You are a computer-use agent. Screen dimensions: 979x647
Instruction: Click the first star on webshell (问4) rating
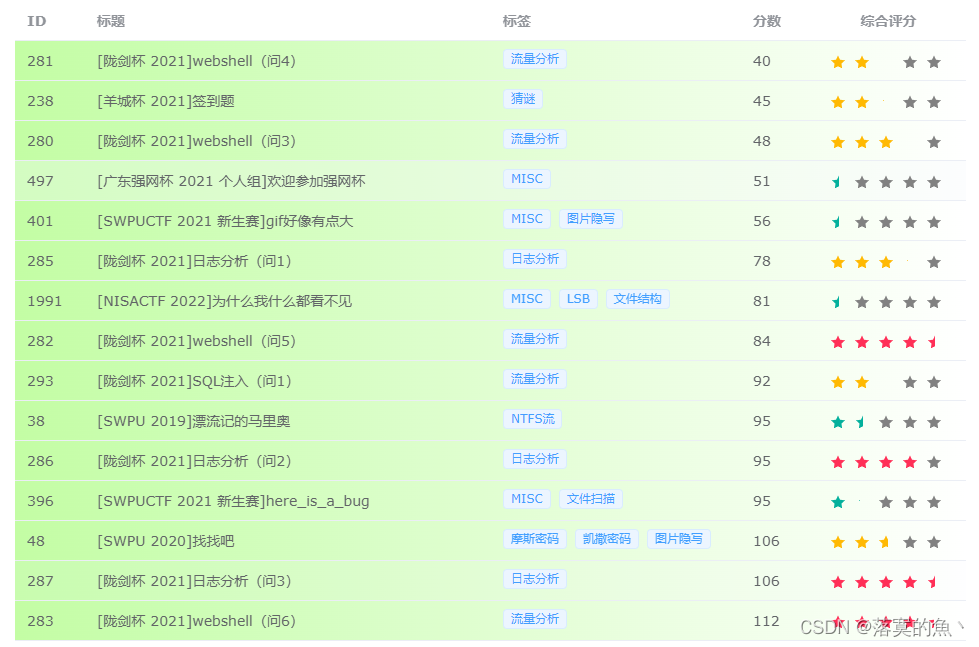838,61
